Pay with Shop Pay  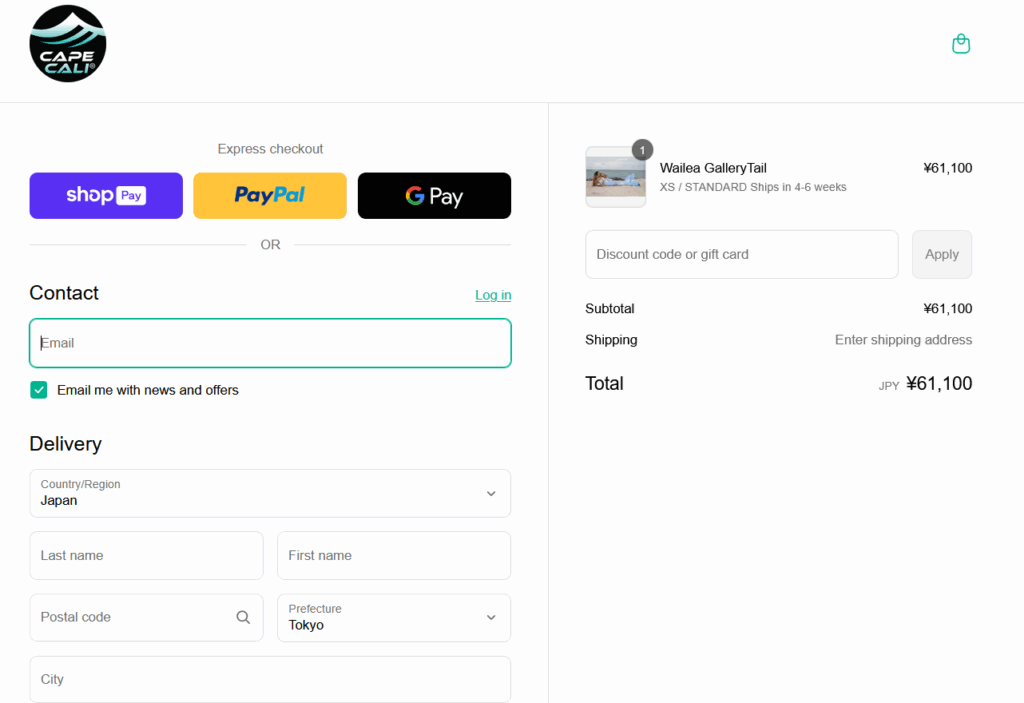pos(106,195)
